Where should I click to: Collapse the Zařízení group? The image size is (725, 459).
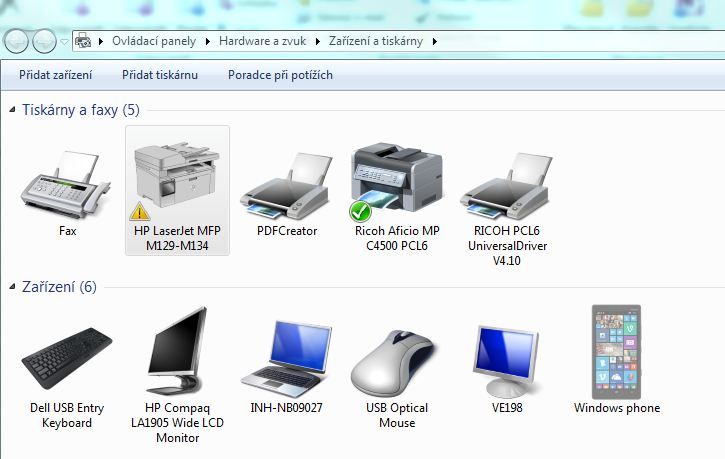tap(12, 287)
